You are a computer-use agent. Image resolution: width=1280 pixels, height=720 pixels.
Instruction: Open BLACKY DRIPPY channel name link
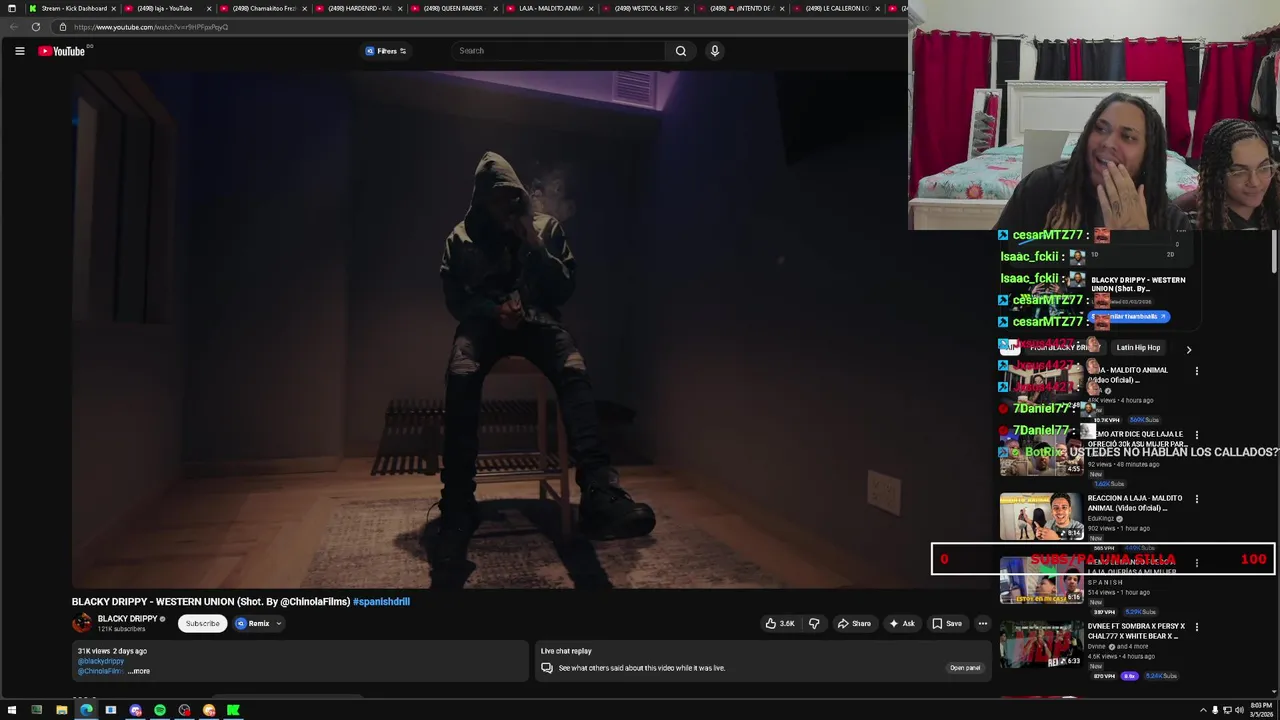pyautogui.click(x=127, y=619)
